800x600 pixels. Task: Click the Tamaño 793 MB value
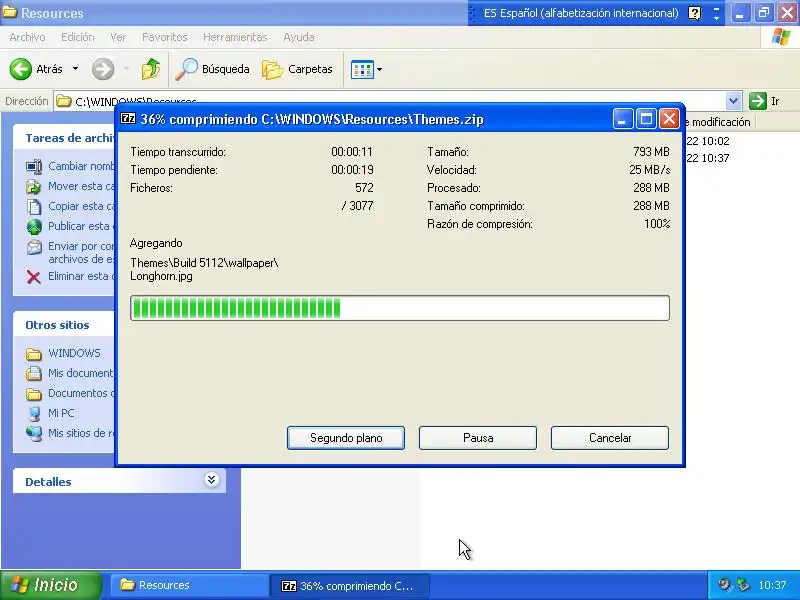point(651,152)
